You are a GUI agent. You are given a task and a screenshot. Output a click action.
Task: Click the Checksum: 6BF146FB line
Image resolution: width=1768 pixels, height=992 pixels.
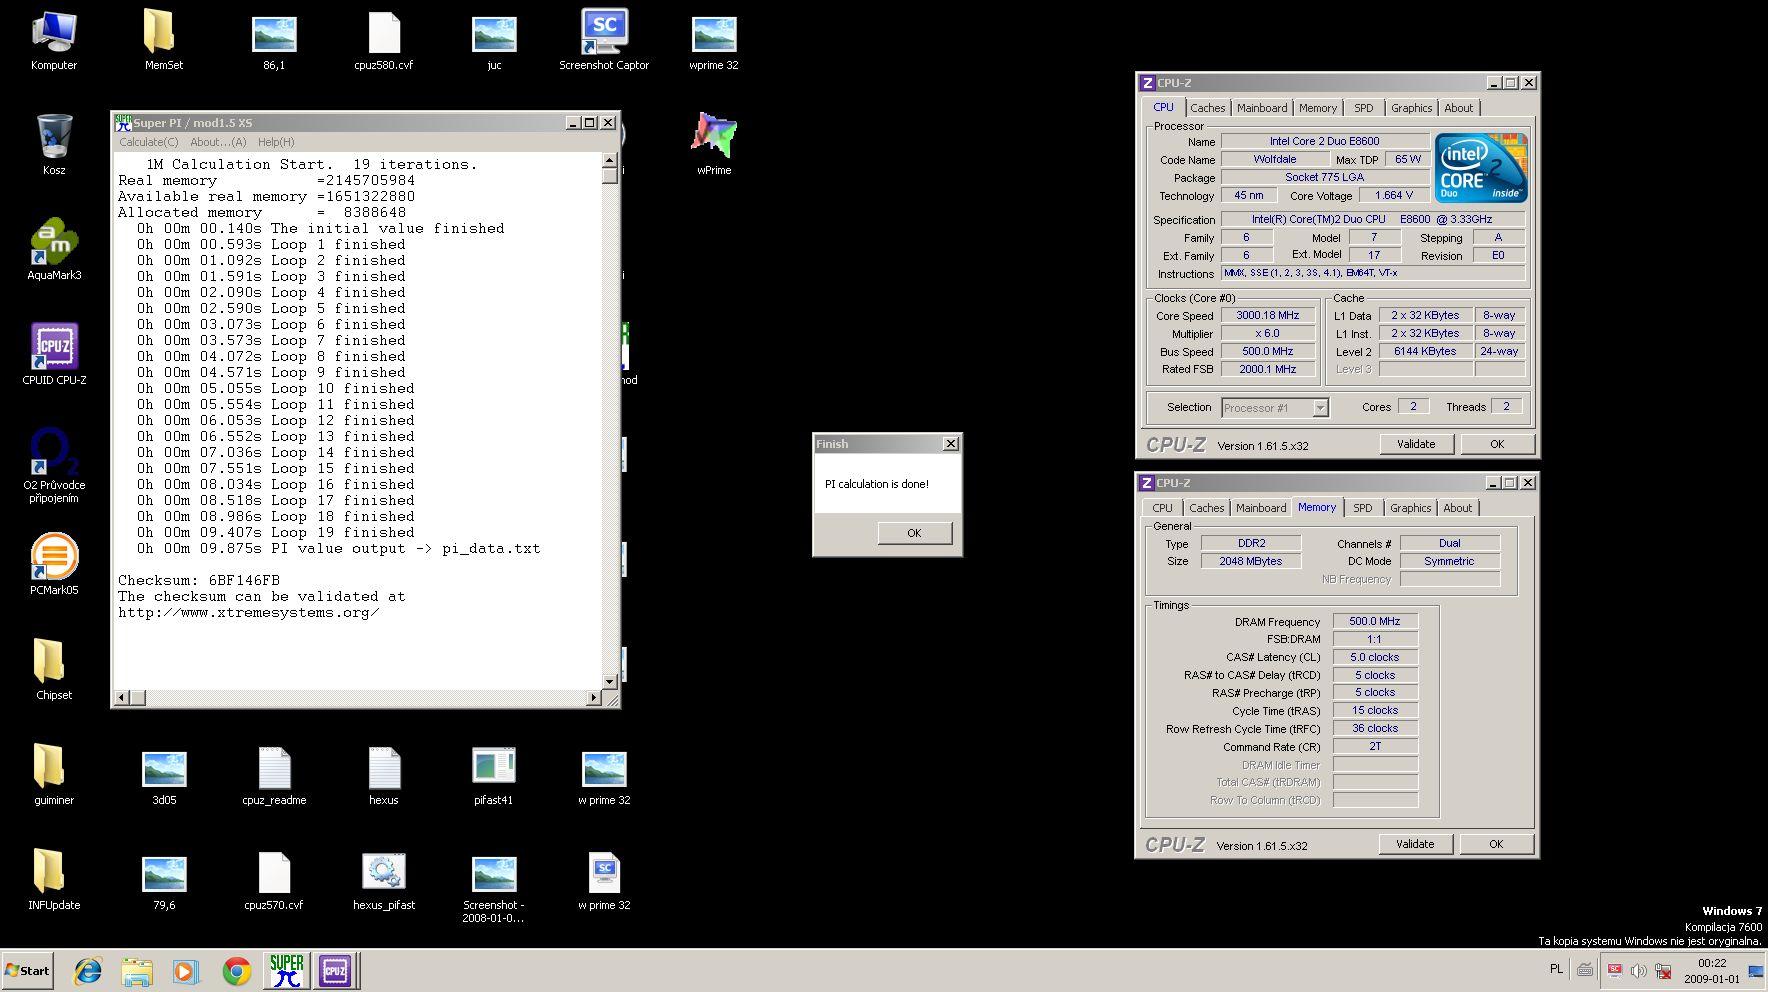tap(199, 580)
